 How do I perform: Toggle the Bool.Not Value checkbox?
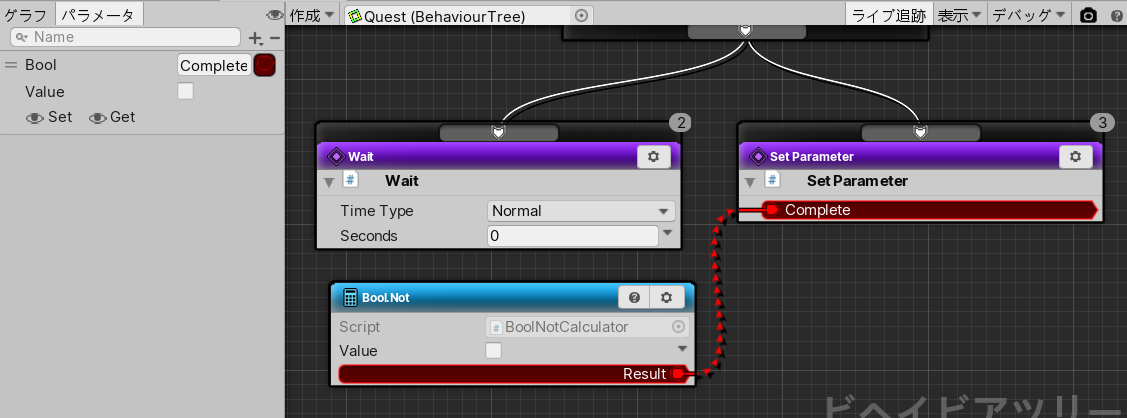pos(493,351)
